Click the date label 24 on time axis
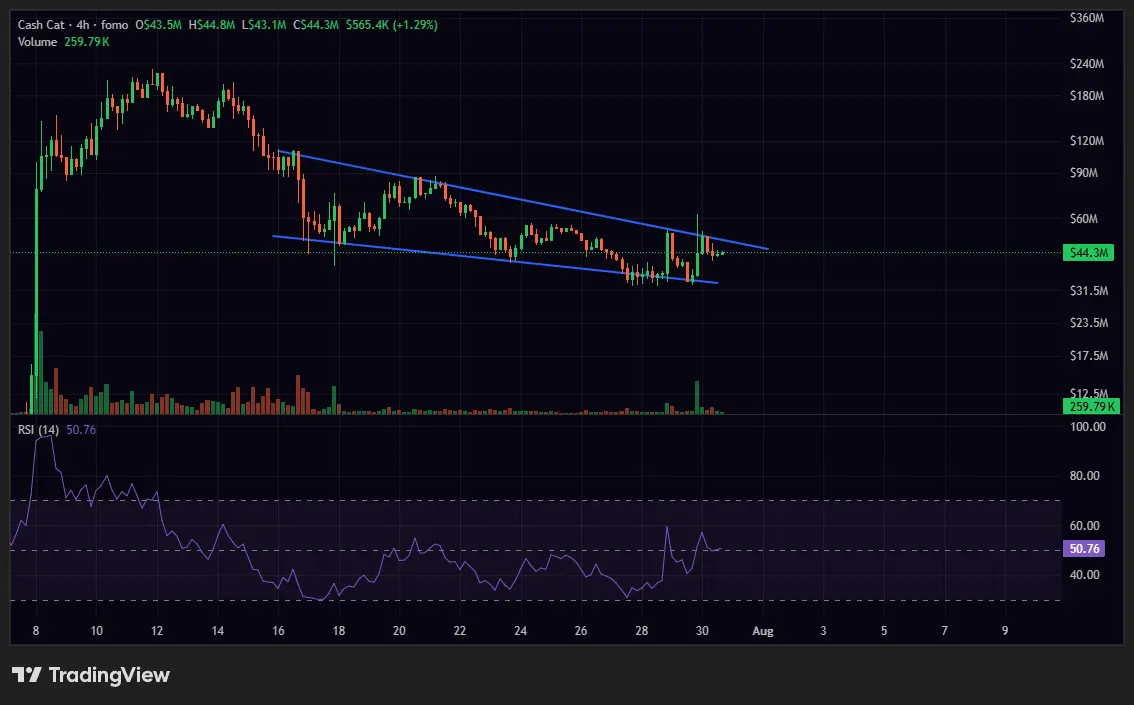 click(x=521, y=631)
